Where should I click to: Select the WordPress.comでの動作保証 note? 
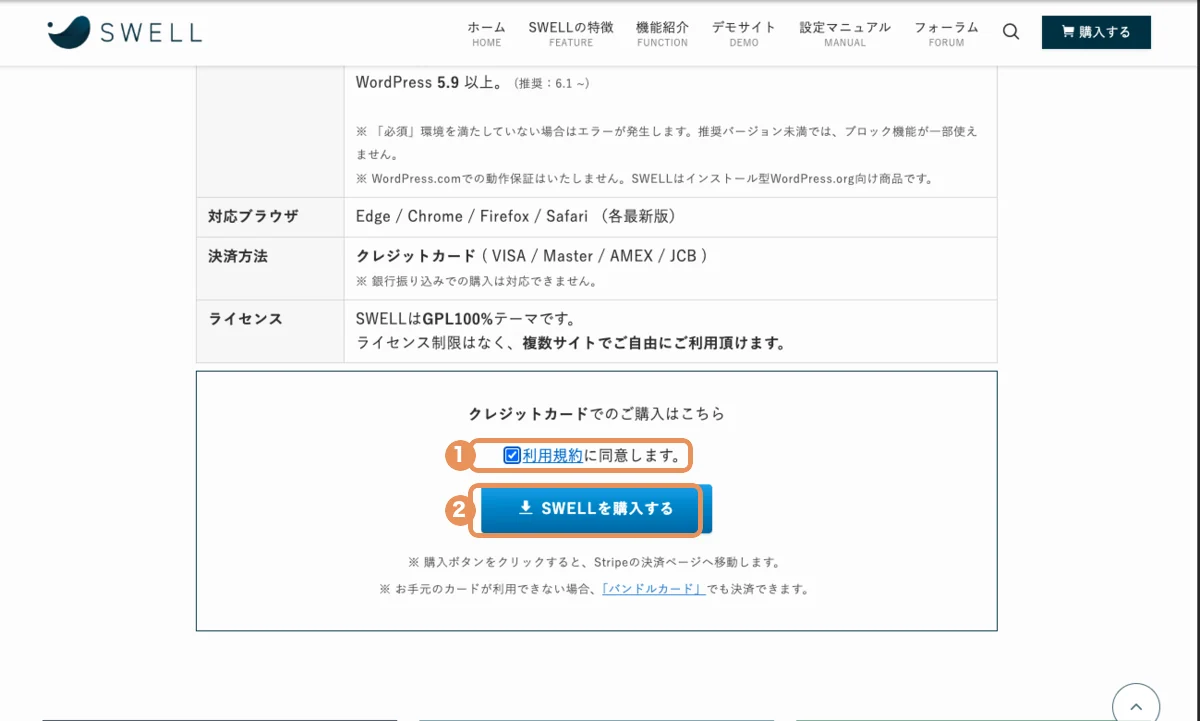(x=645, y=179)
